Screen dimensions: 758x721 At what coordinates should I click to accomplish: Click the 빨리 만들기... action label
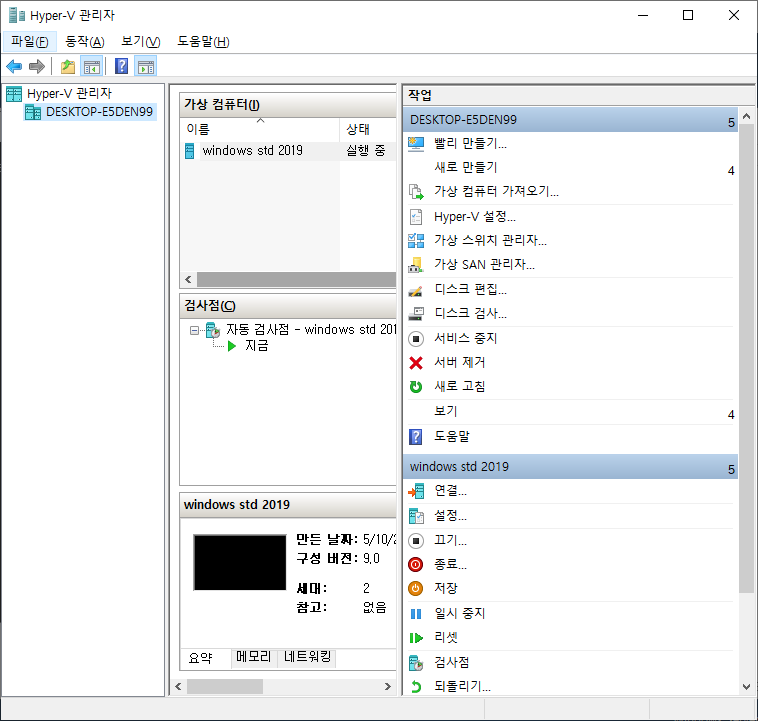(x=470, y=144)
